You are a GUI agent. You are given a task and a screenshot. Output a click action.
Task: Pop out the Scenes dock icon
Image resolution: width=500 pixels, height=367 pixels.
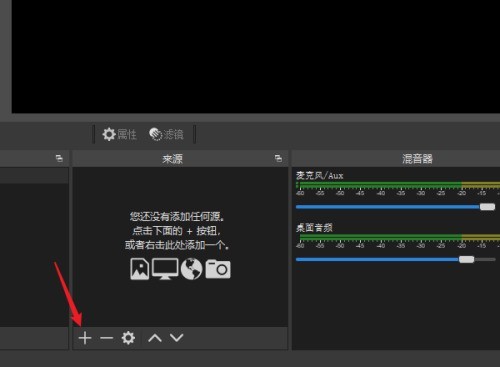59,158
